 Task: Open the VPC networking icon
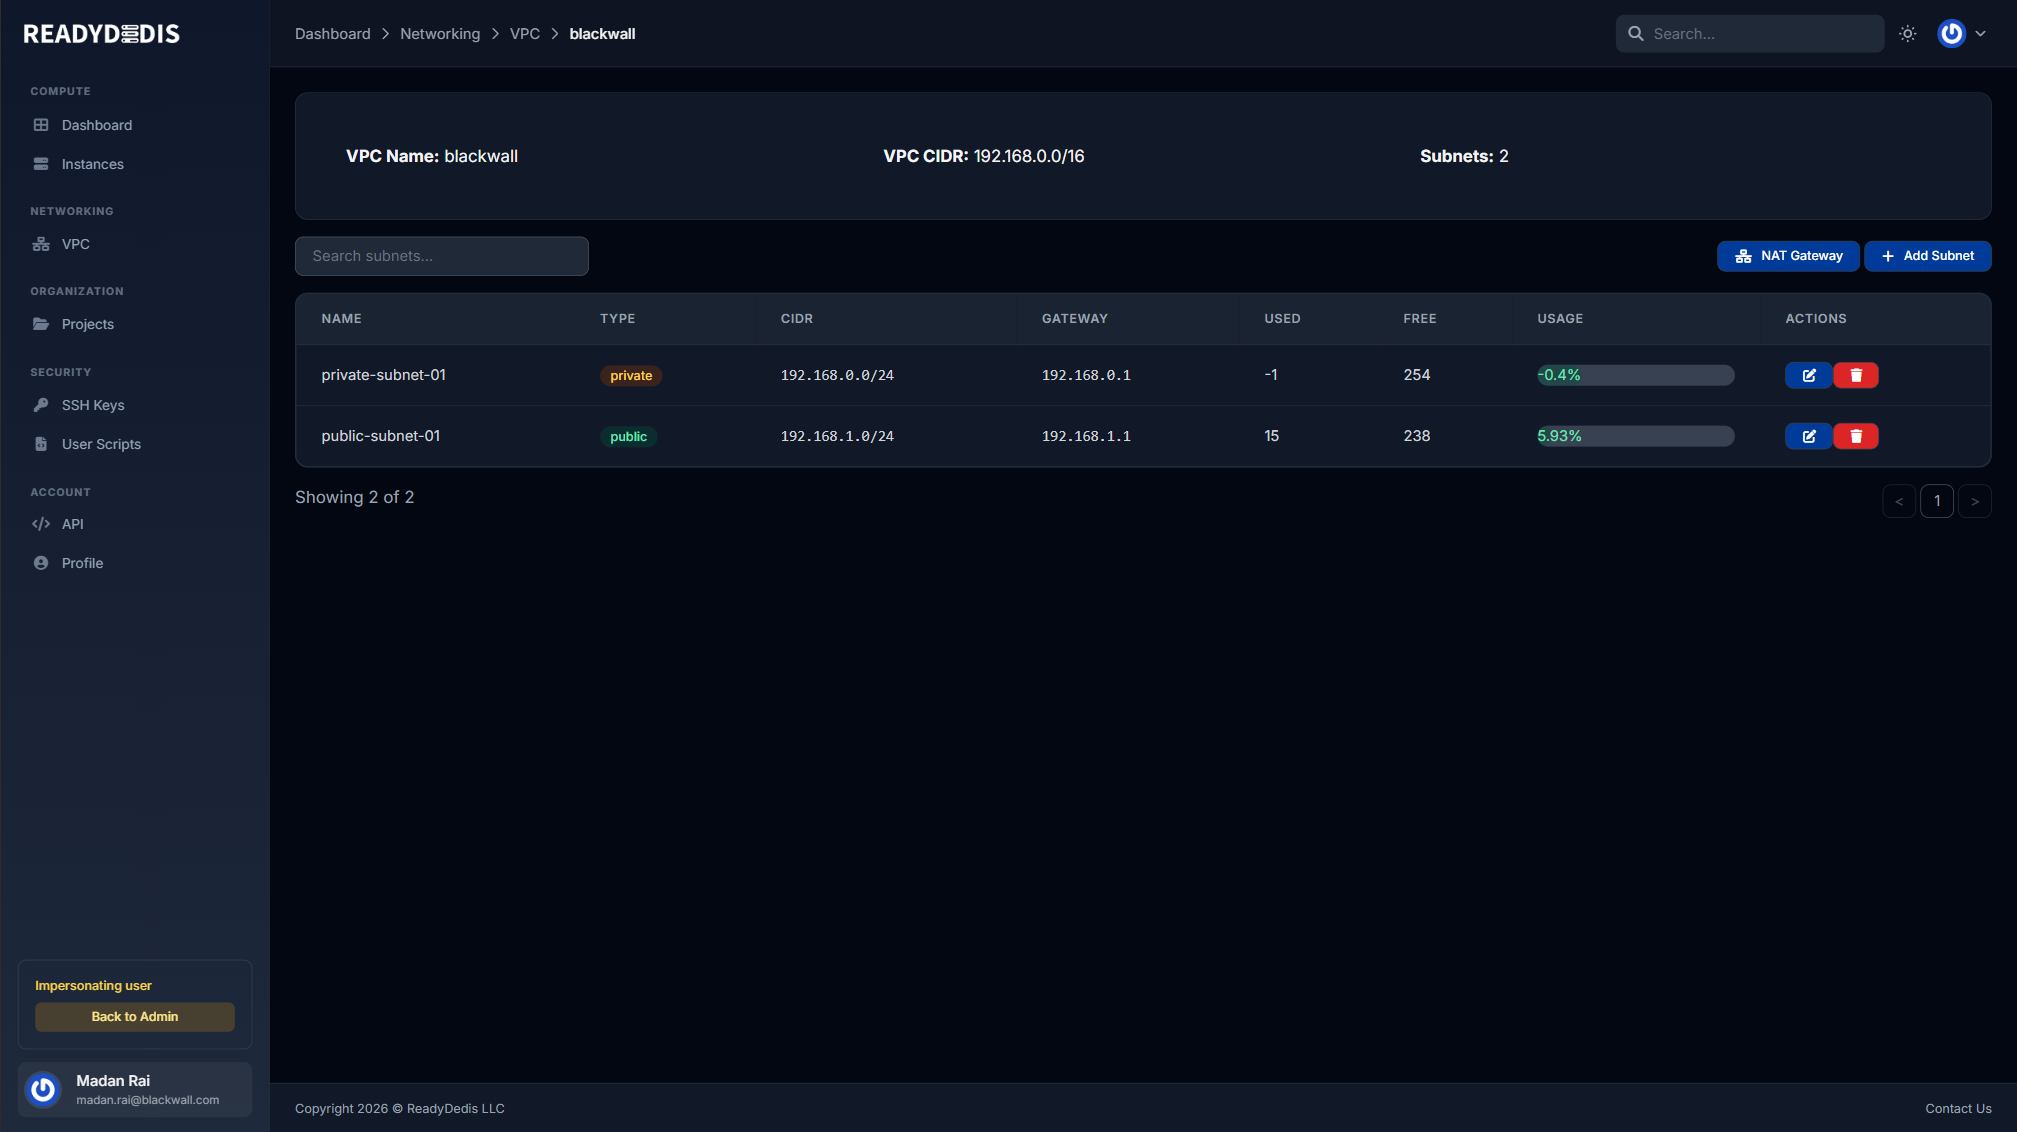40,244
